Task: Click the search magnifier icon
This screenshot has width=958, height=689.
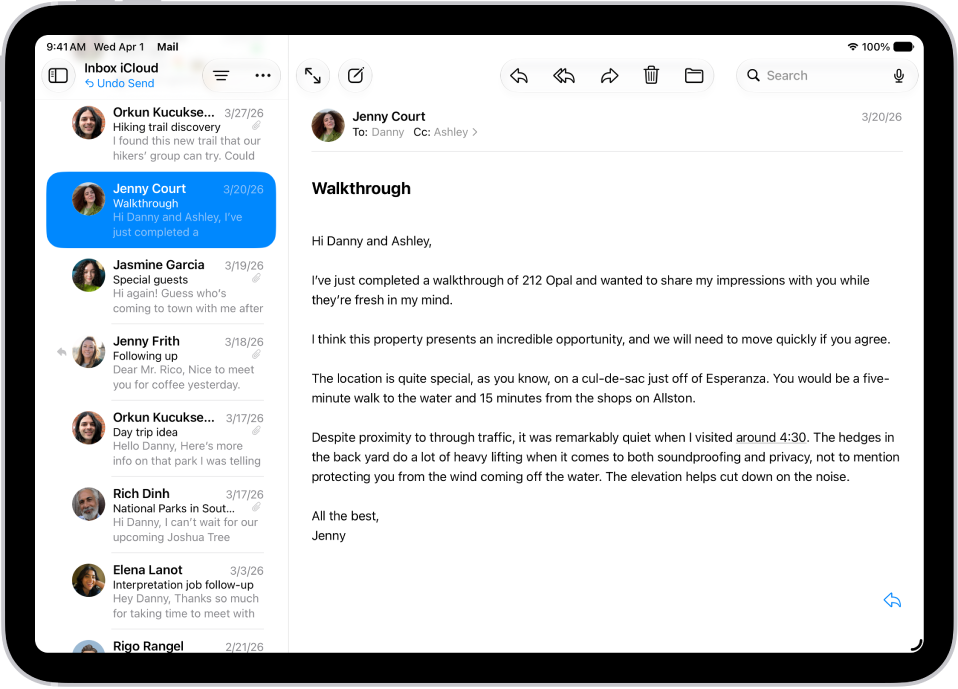Action: (753, 75)
